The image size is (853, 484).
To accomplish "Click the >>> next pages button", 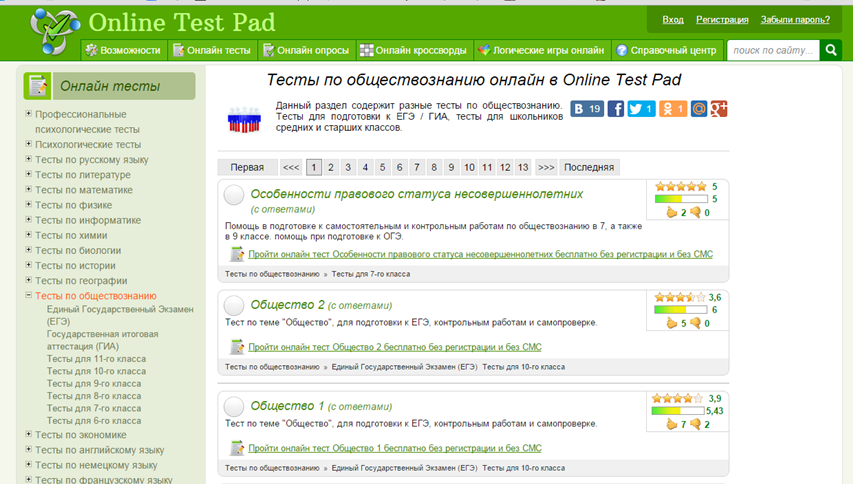I will [546, 167].
